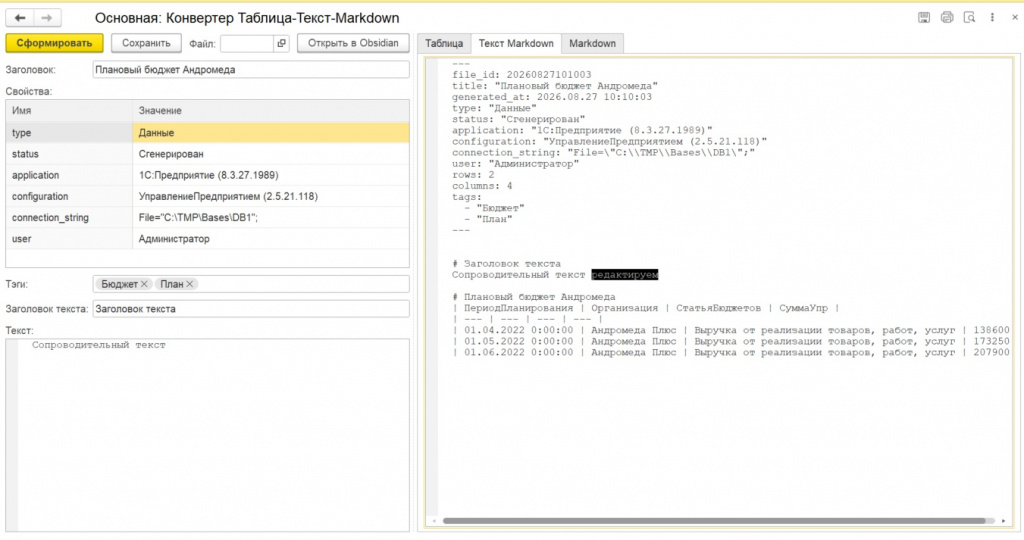Viewport: 1024px width, 540px height.
Task: Click the Заголовок input field
Action: [251, 70]
